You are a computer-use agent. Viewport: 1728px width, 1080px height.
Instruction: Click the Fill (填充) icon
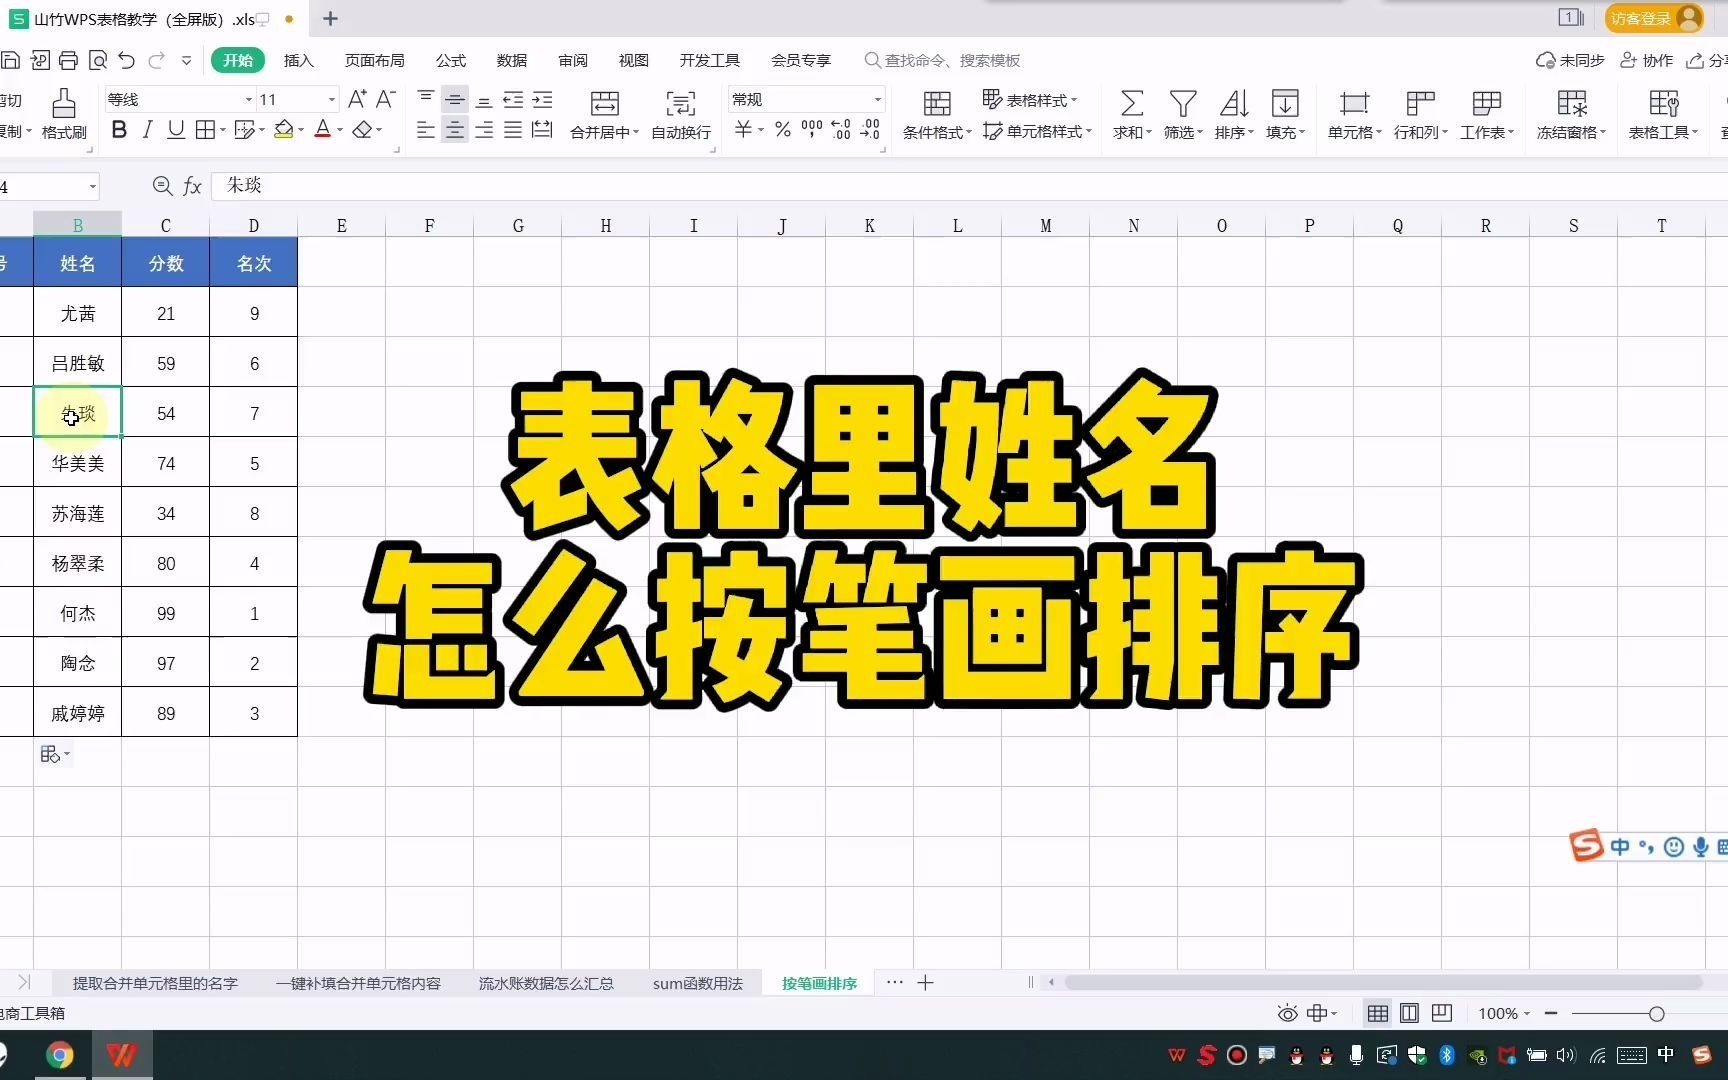click(x=1285, y=103)
